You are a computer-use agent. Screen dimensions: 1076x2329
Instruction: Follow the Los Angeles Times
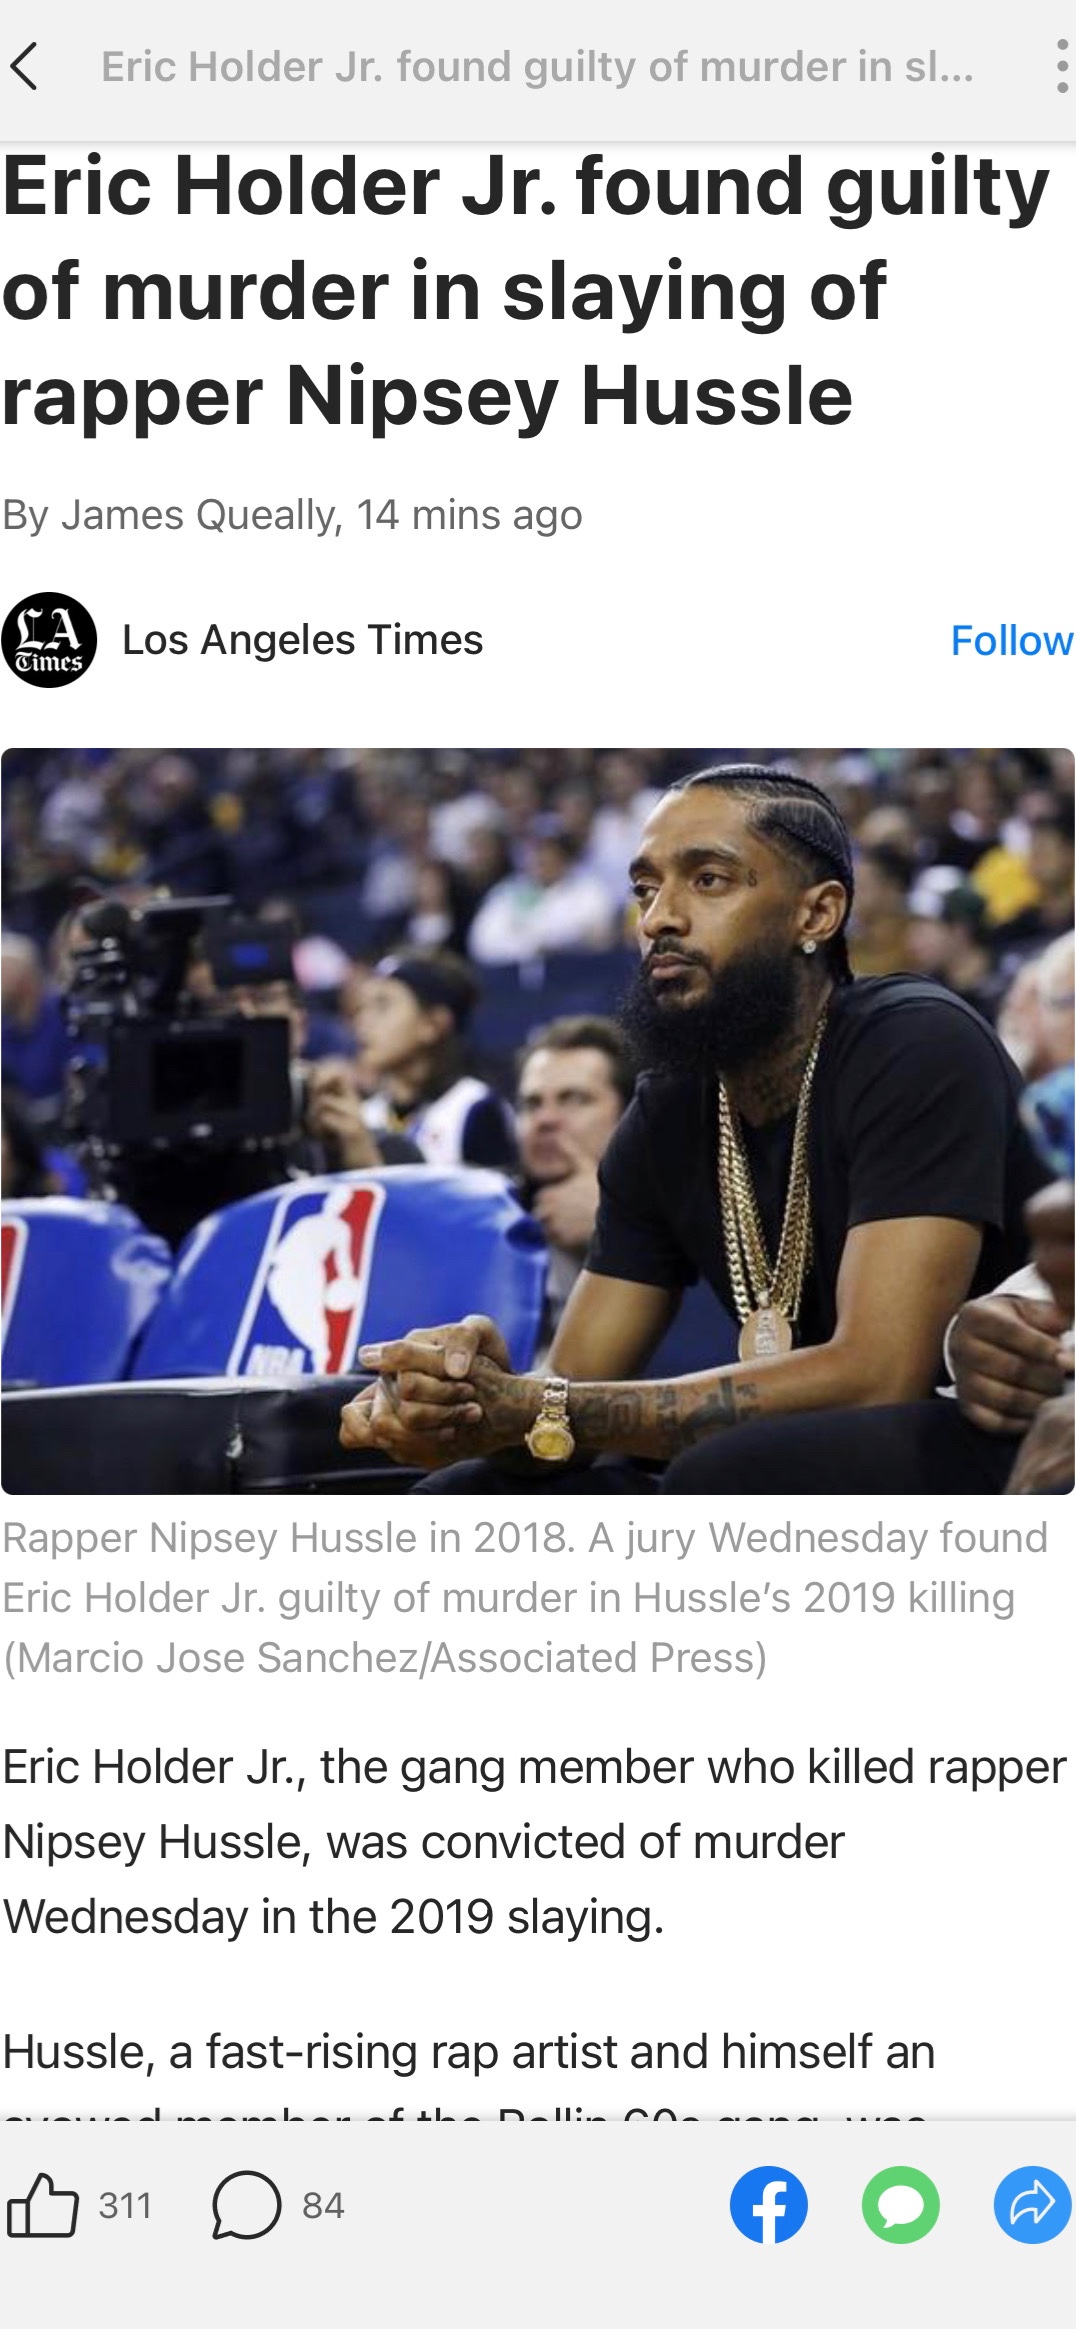coord(1011,641)
